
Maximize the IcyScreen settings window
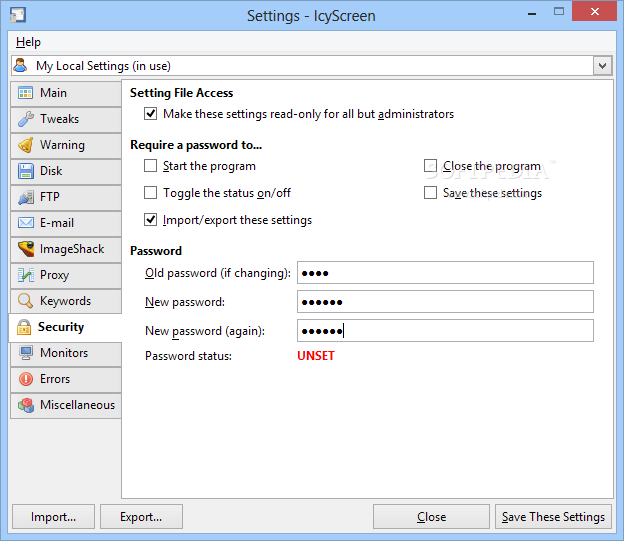(559, 12)
